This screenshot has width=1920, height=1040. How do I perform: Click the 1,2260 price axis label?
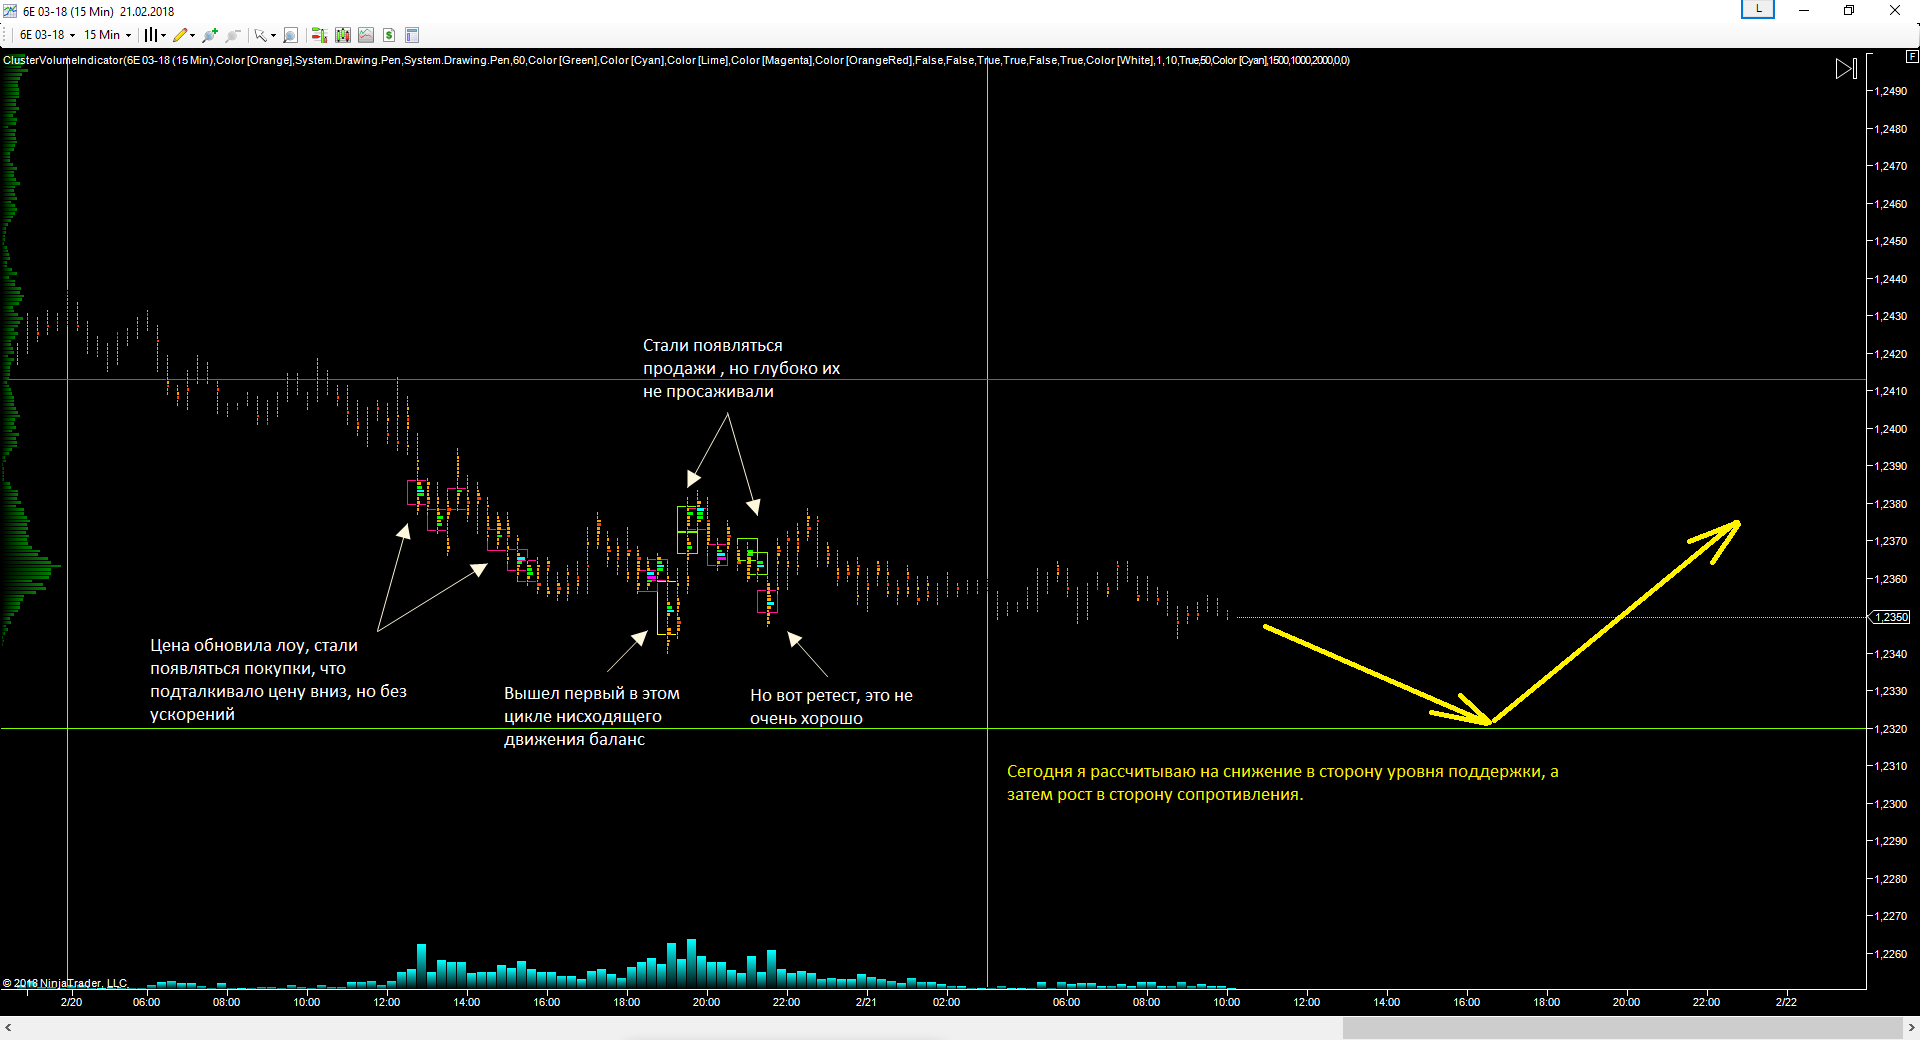[1890, 954]
